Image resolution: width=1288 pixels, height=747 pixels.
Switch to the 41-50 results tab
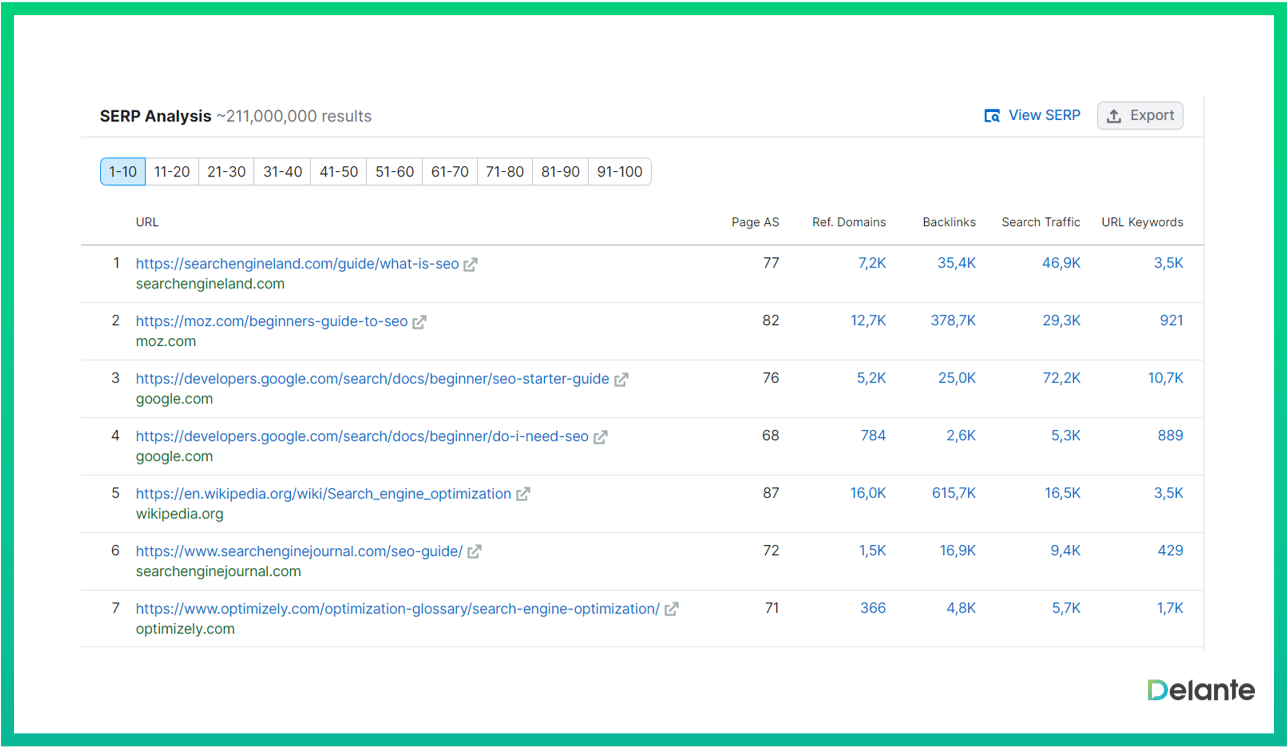tap(339, 172)
